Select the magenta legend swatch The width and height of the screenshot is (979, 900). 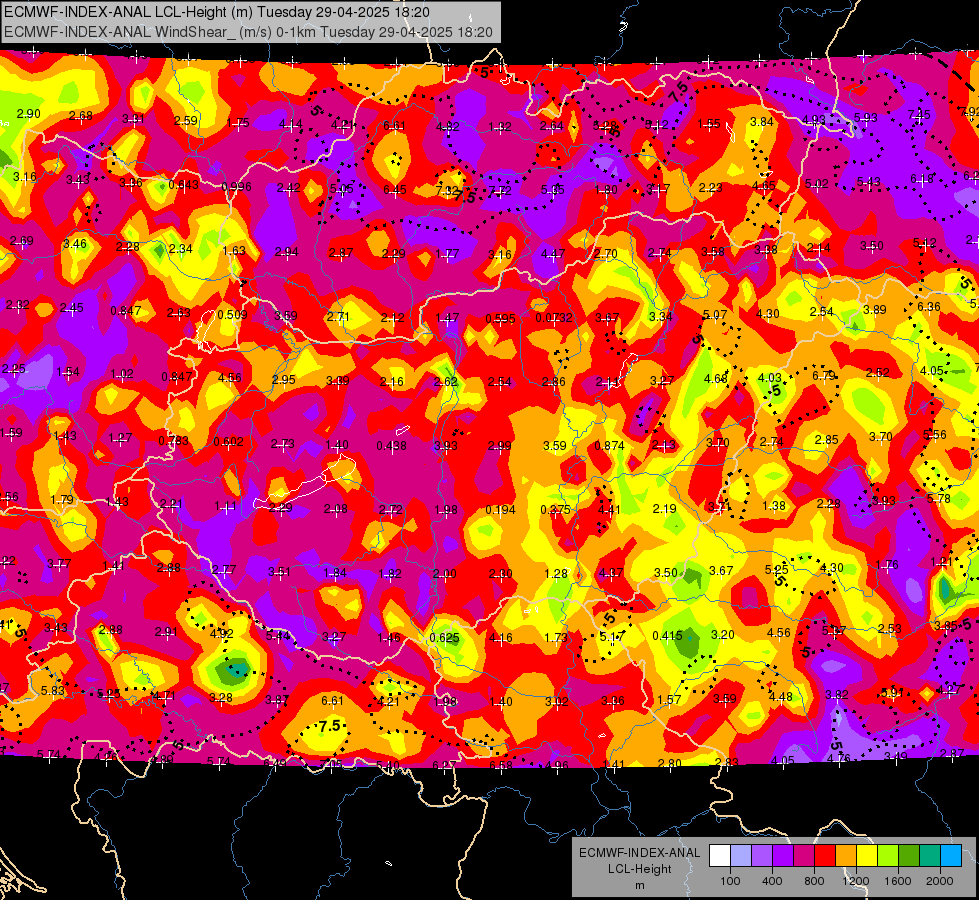(x=804, y=855)
